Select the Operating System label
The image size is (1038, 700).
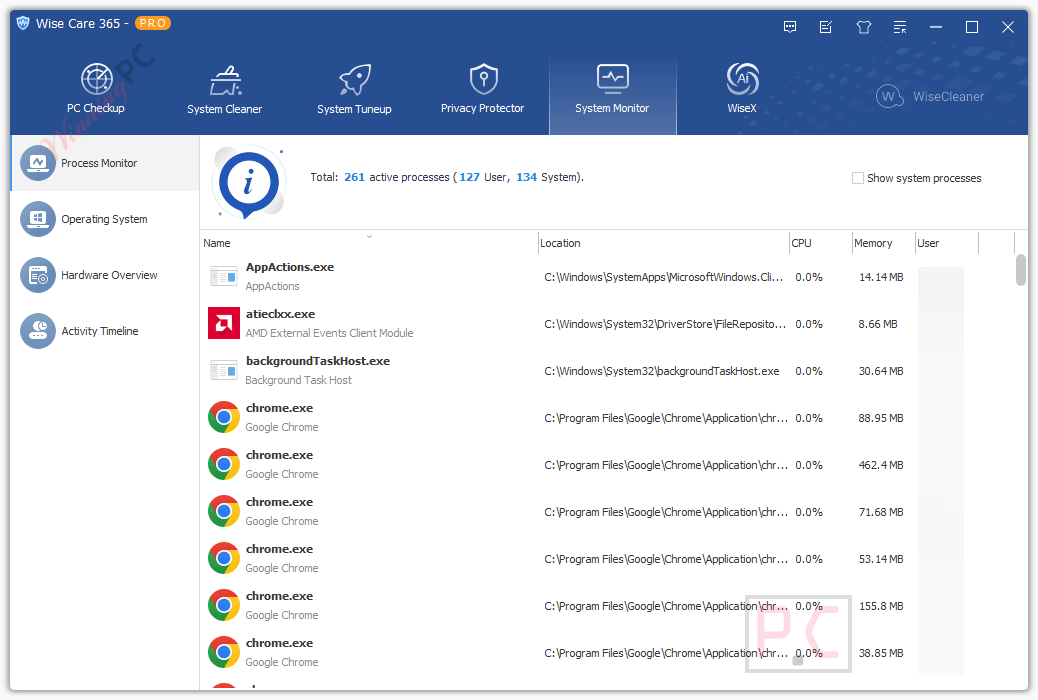click(105, 219)
